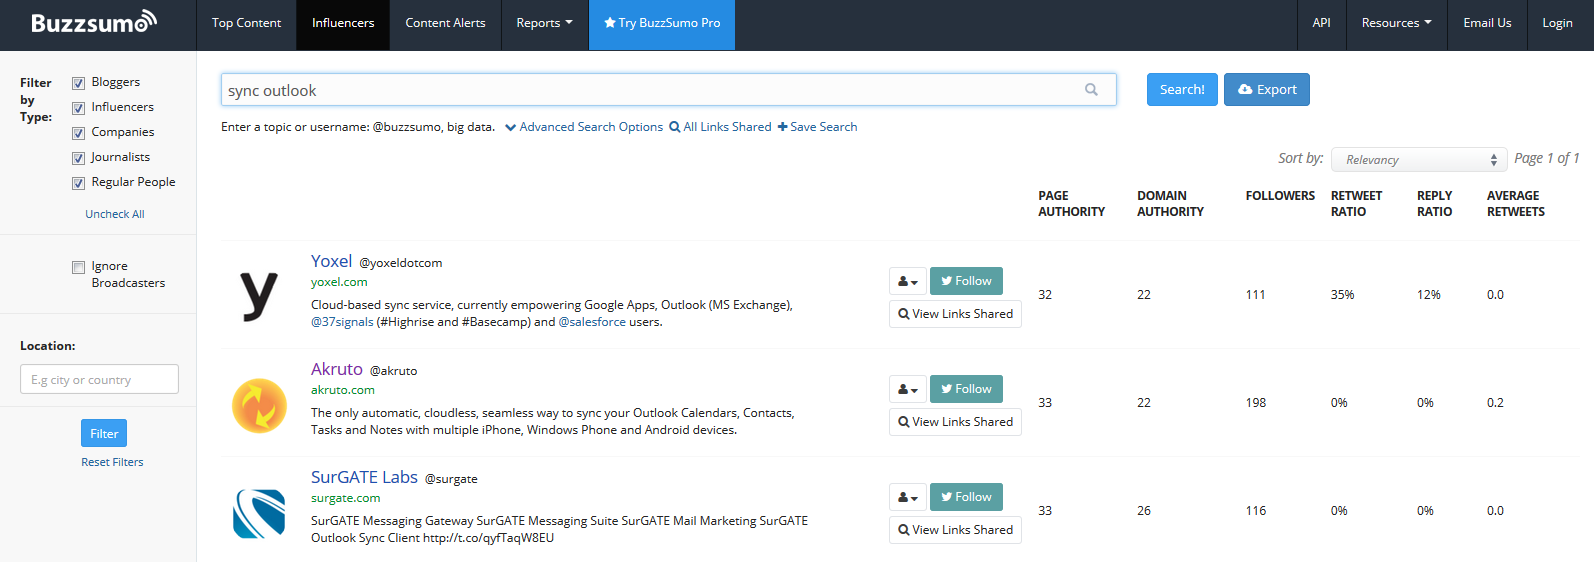
Task: Click Yoxel's retweet ratio 35%
Action: pyautogui.click(x=1342, y=295)
